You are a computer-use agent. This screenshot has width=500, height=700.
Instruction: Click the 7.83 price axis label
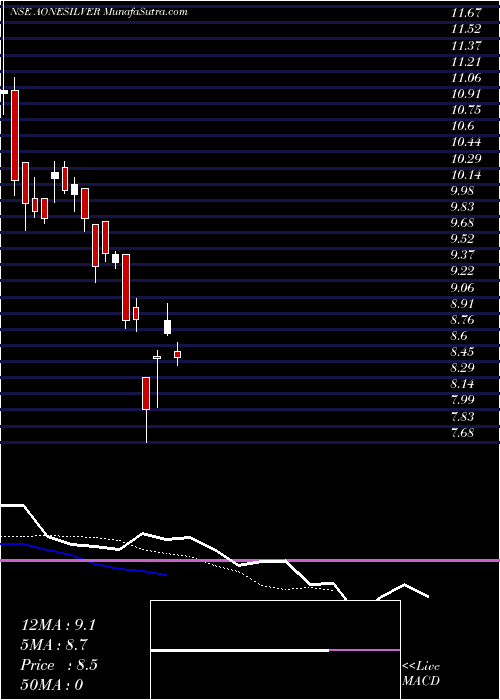[x=463, y=417]
